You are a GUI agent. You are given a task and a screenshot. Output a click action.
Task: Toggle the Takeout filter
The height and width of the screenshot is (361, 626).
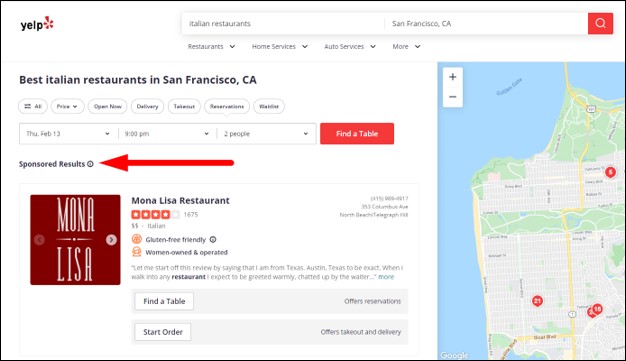point(184,106)
